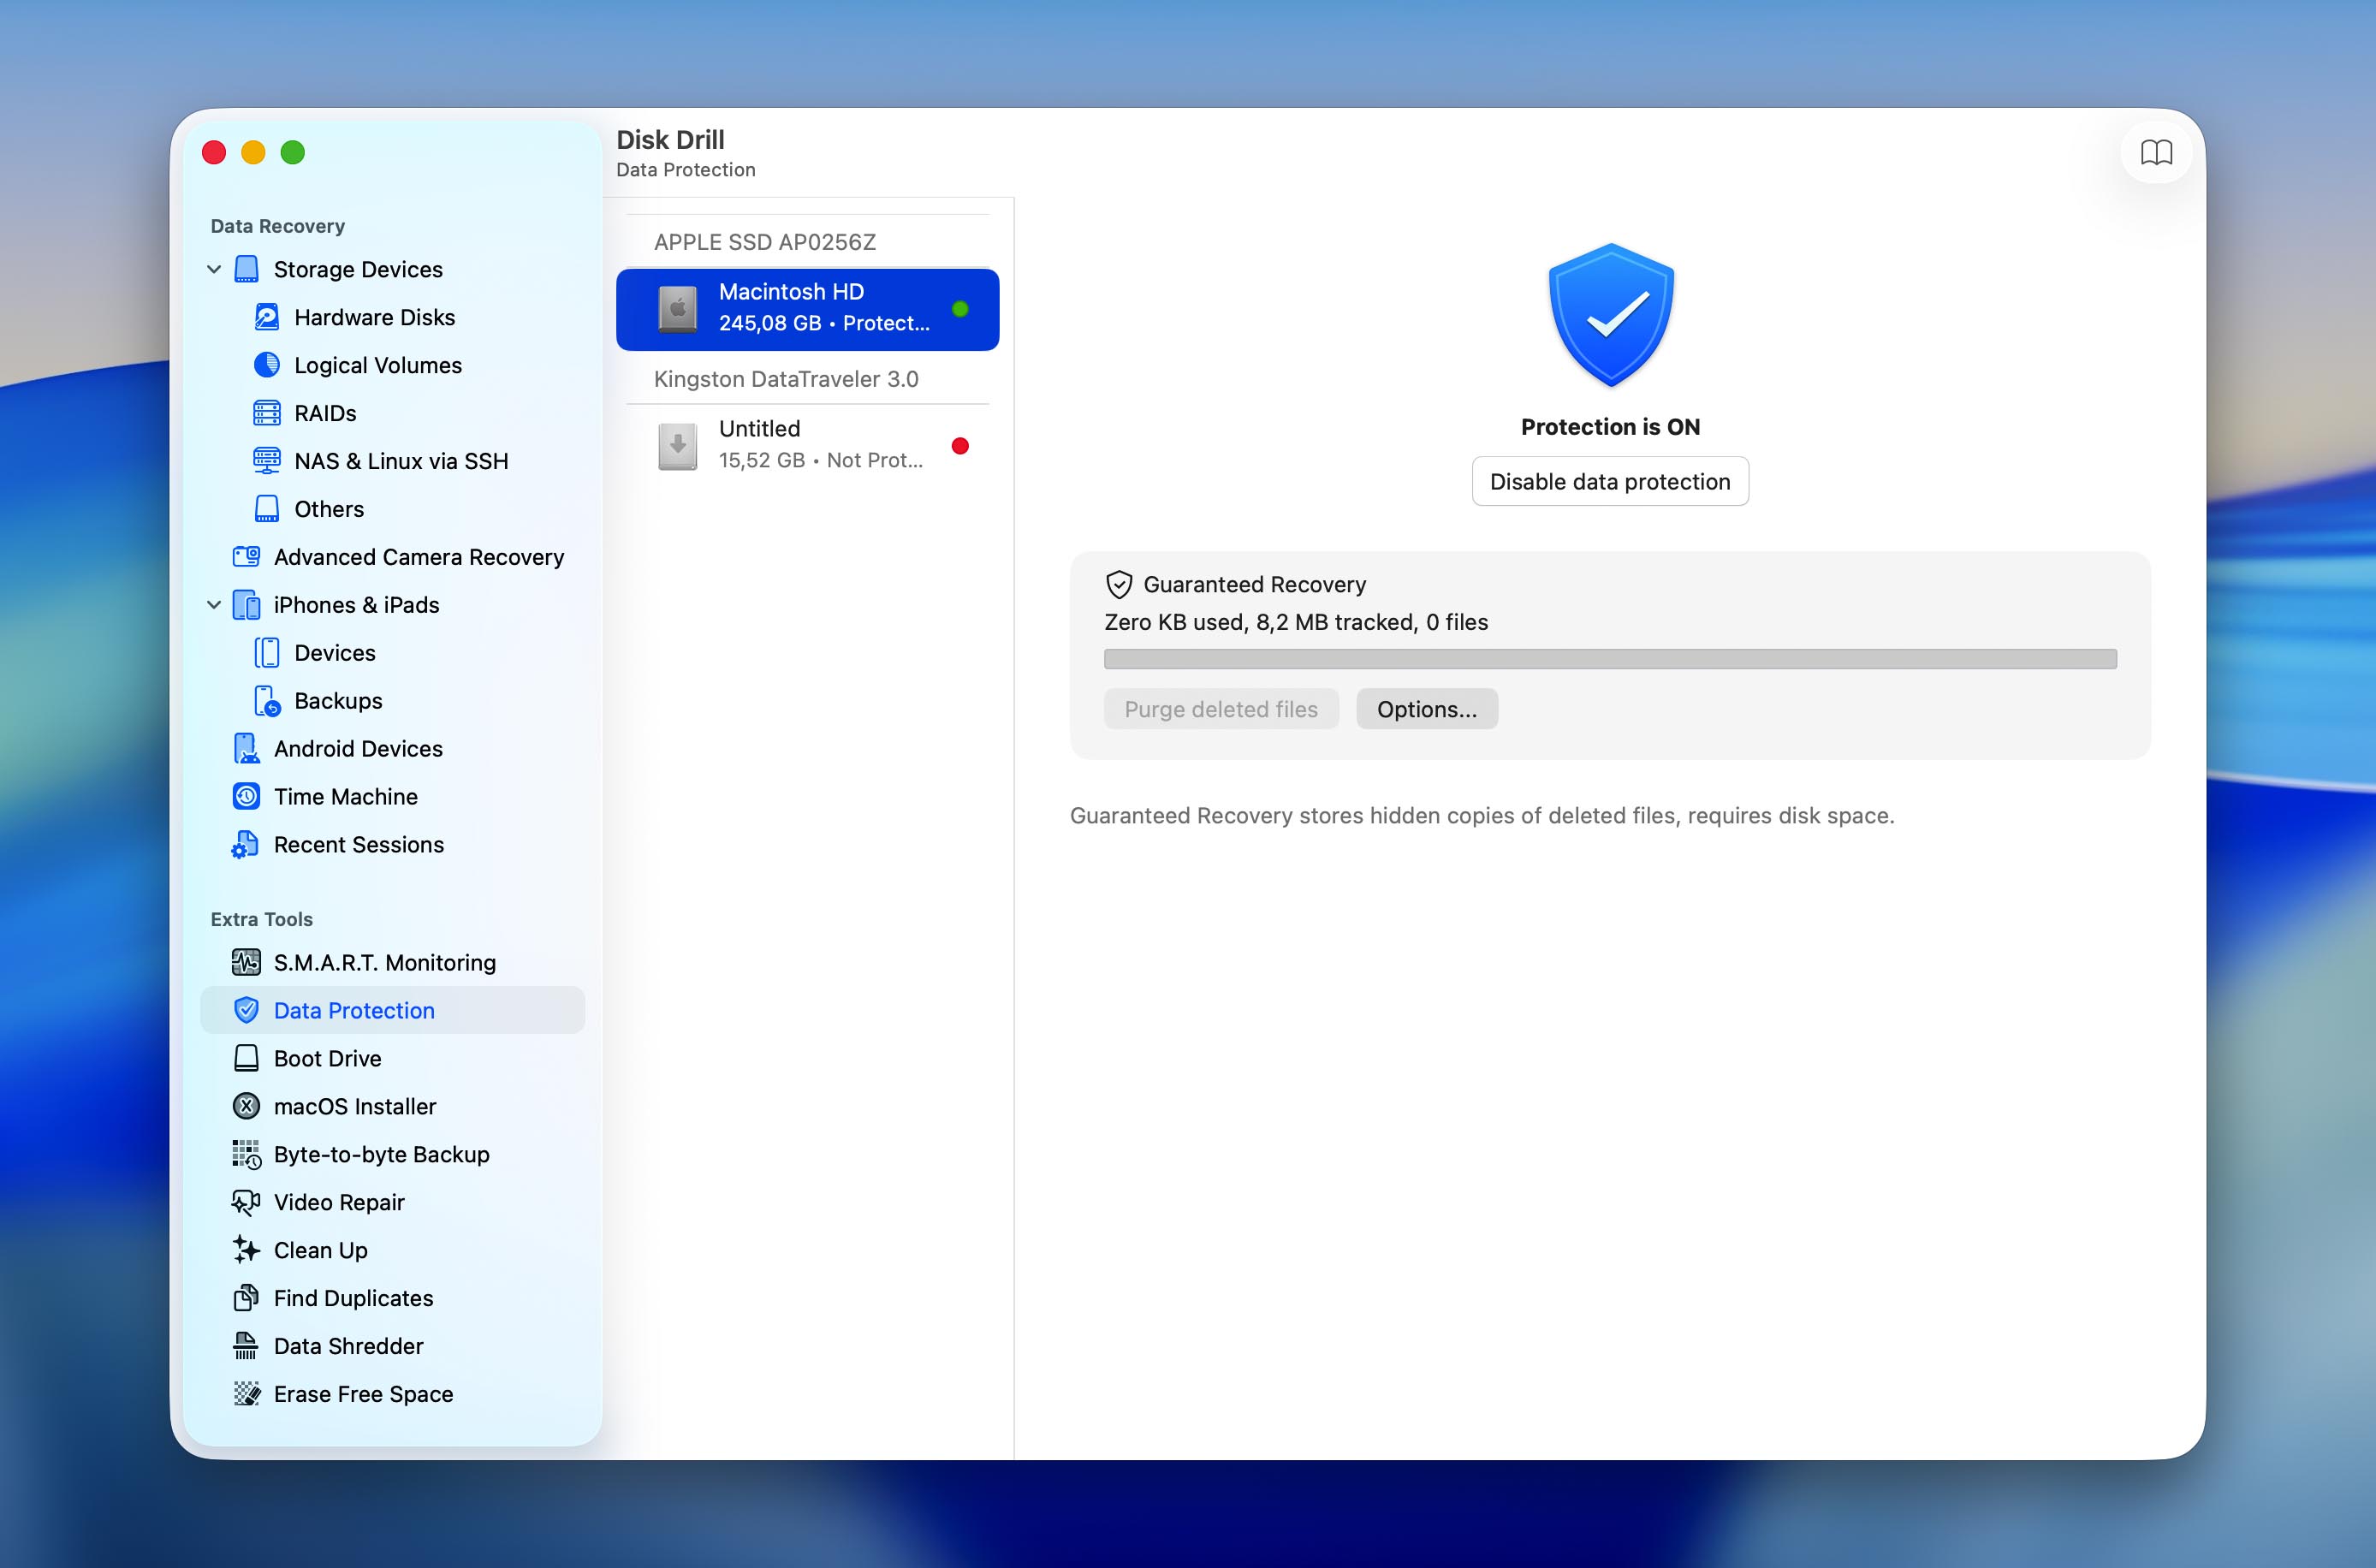This screenshot has height=1568, width=2376.
Task: Select the Macintosh HD volume
Action: coord(807,309)
